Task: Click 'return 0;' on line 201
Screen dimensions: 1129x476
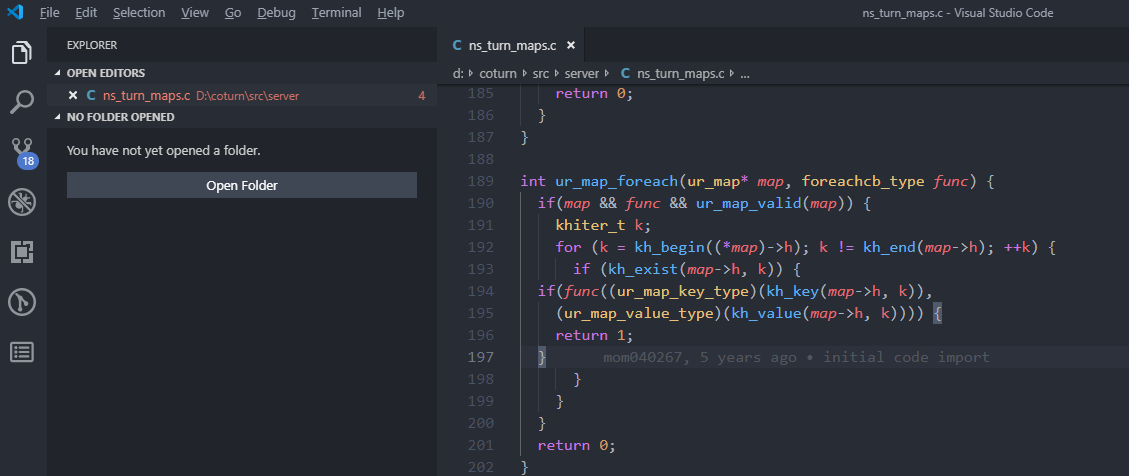Action: 577,446
